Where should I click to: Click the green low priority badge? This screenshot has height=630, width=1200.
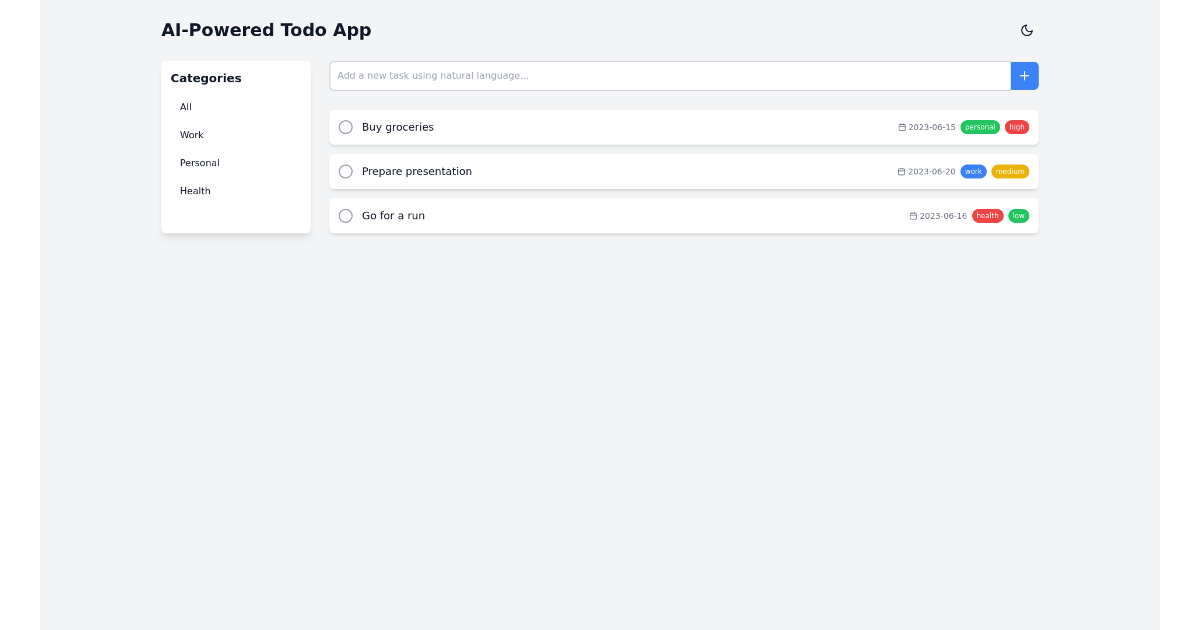coord(1018,215)
